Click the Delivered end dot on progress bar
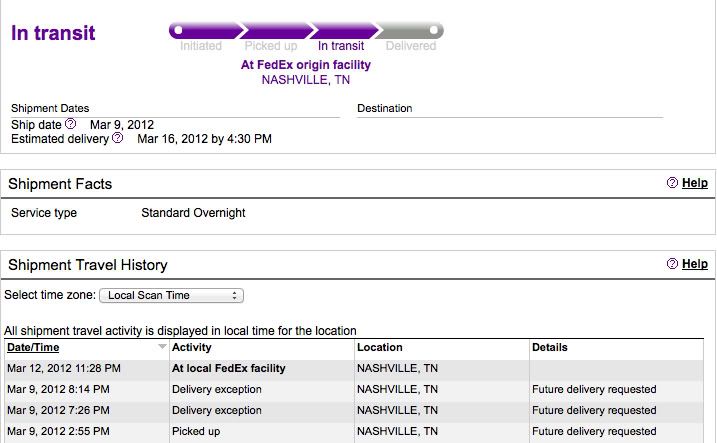 click(x=433, y=31)
